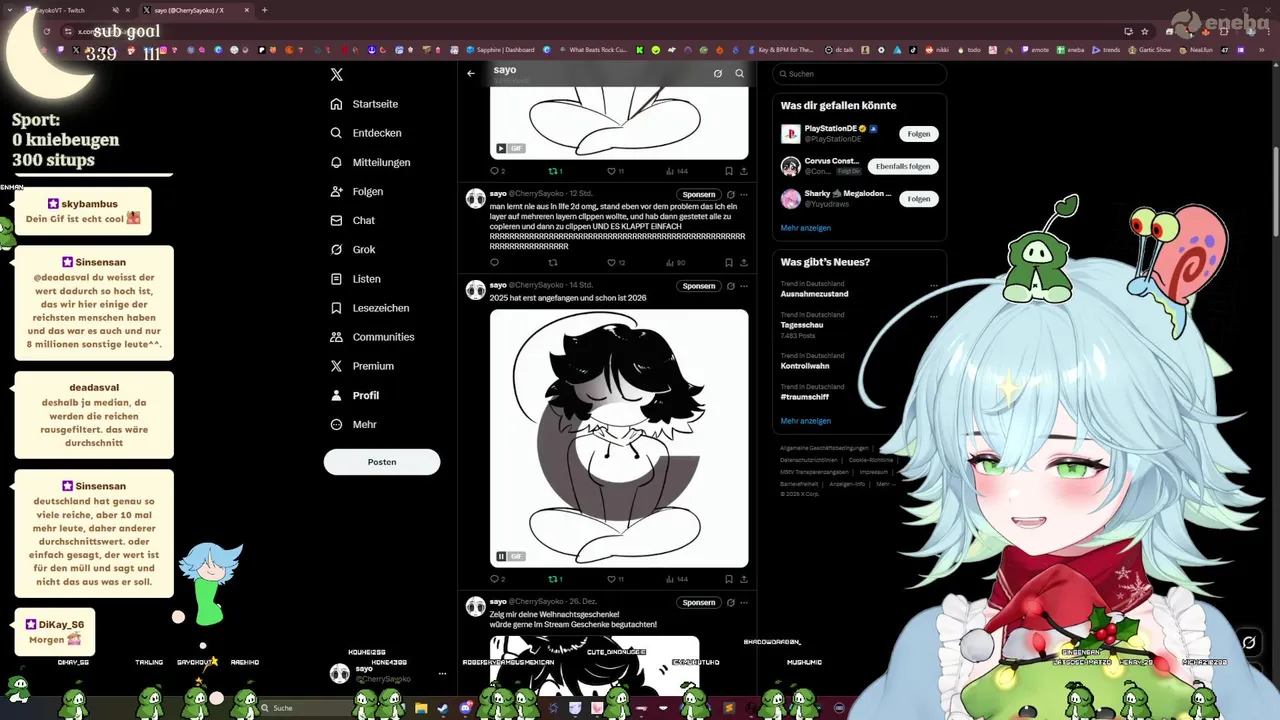Open the account menu next to @CherrySayoko
The image size is (1280, 720).
tap(442, 674)
